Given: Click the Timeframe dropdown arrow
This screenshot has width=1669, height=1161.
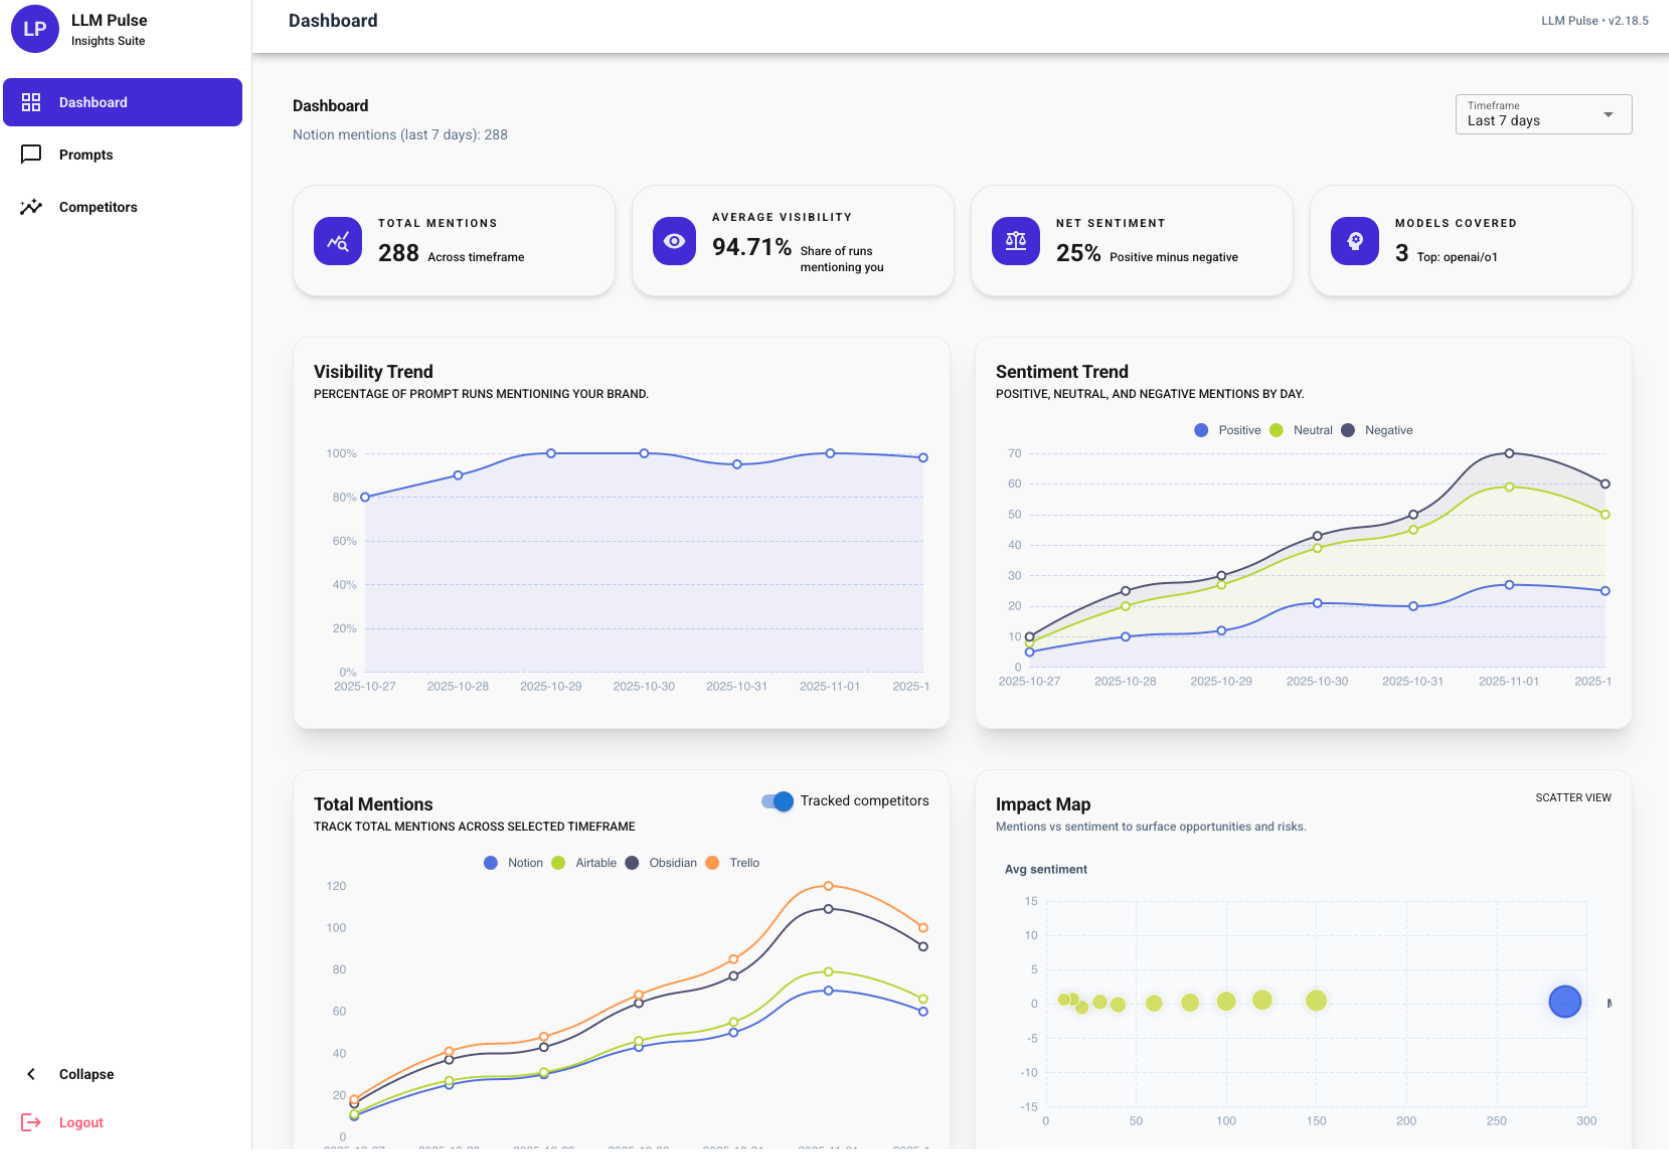Looking at the screenshot, I should tap(1608, 114).
